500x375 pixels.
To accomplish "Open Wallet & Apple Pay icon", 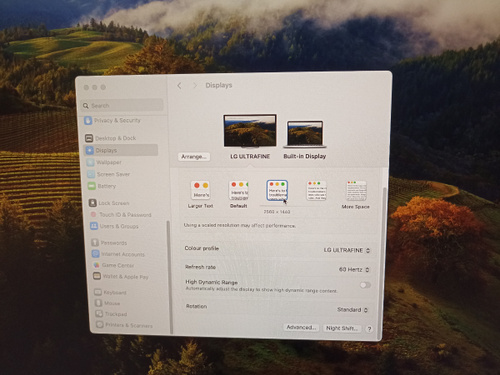I will 97,276.
